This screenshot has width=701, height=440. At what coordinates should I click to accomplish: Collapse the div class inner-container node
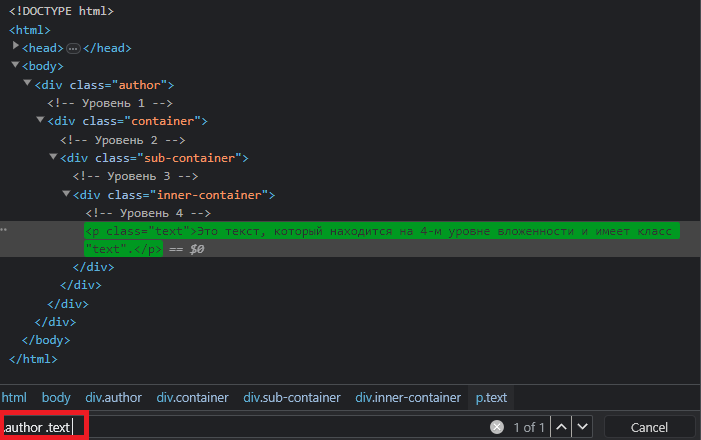click(66, 194)
